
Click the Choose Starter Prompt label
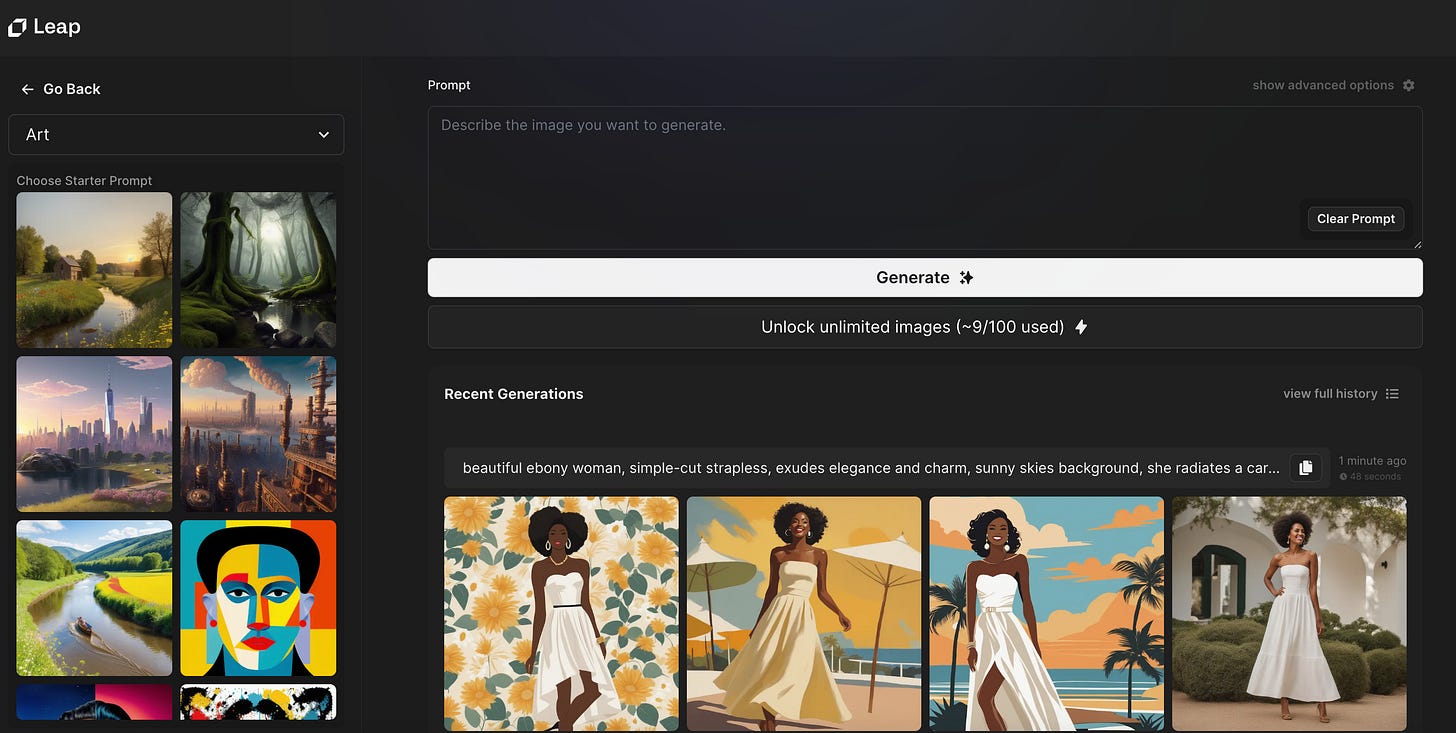[x=85, y=181]
